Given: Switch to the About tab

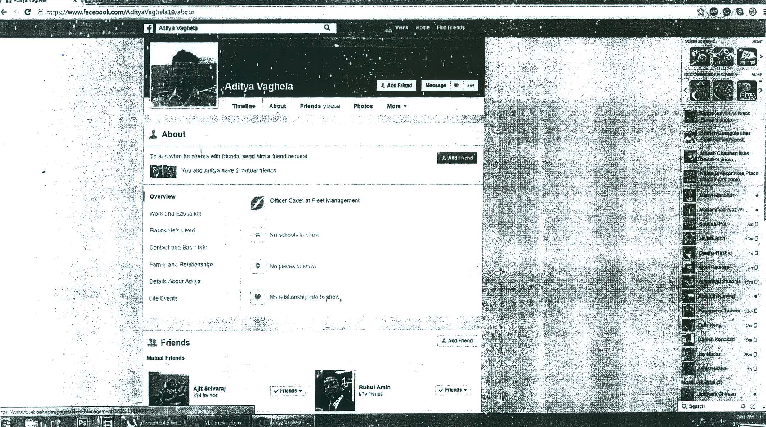Looking at the screenshot, I should [277, 106].
